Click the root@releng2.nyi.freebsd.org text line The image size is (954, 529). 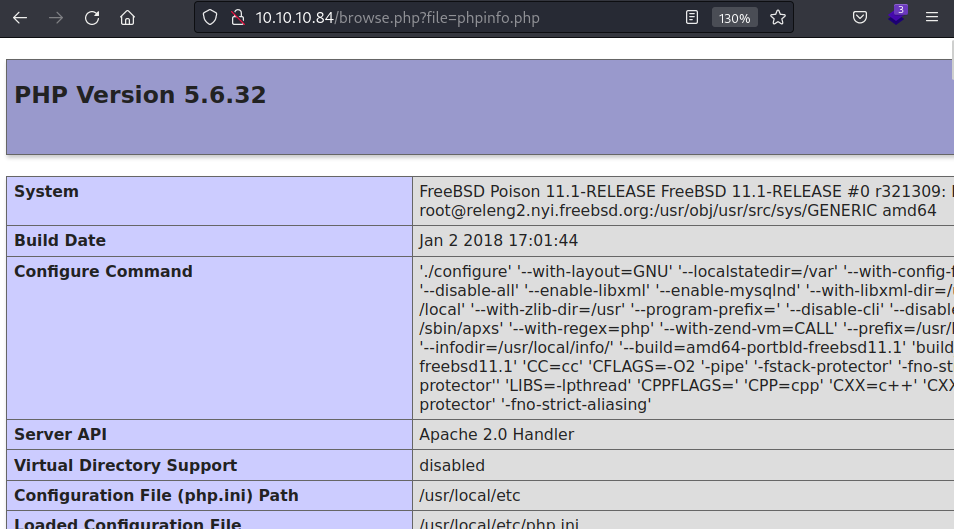click(x=678, y=211)
